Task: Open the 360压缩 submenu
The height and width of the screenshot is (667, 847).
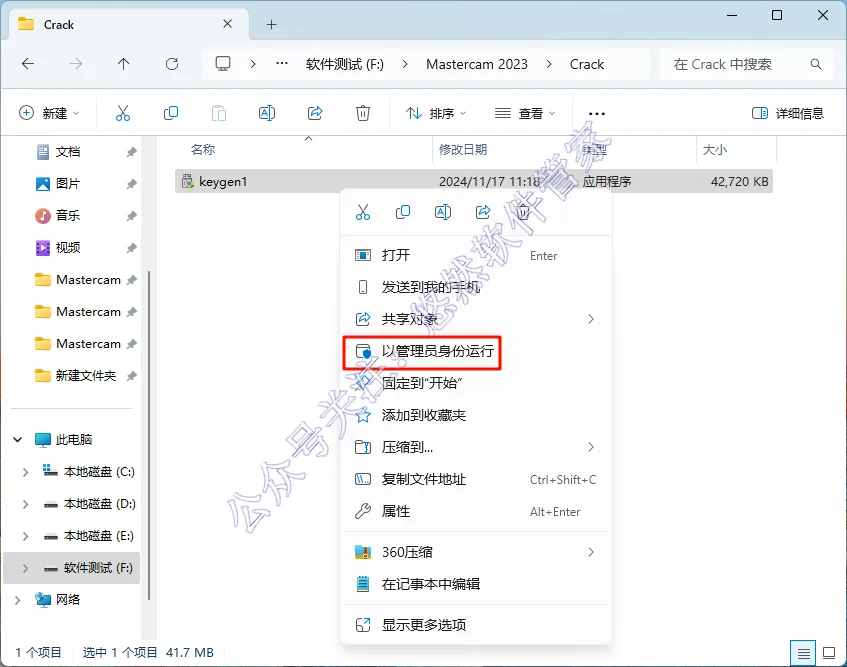Action: click(x=476, y=552)
